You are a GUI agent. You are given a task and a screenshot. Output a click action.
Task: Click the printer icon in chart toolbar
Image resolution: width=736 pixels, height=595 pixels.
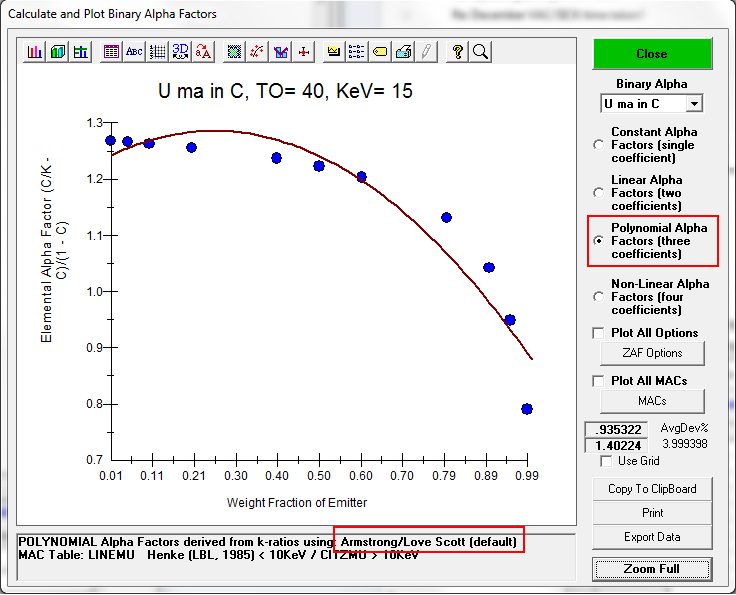coord(404,52)
